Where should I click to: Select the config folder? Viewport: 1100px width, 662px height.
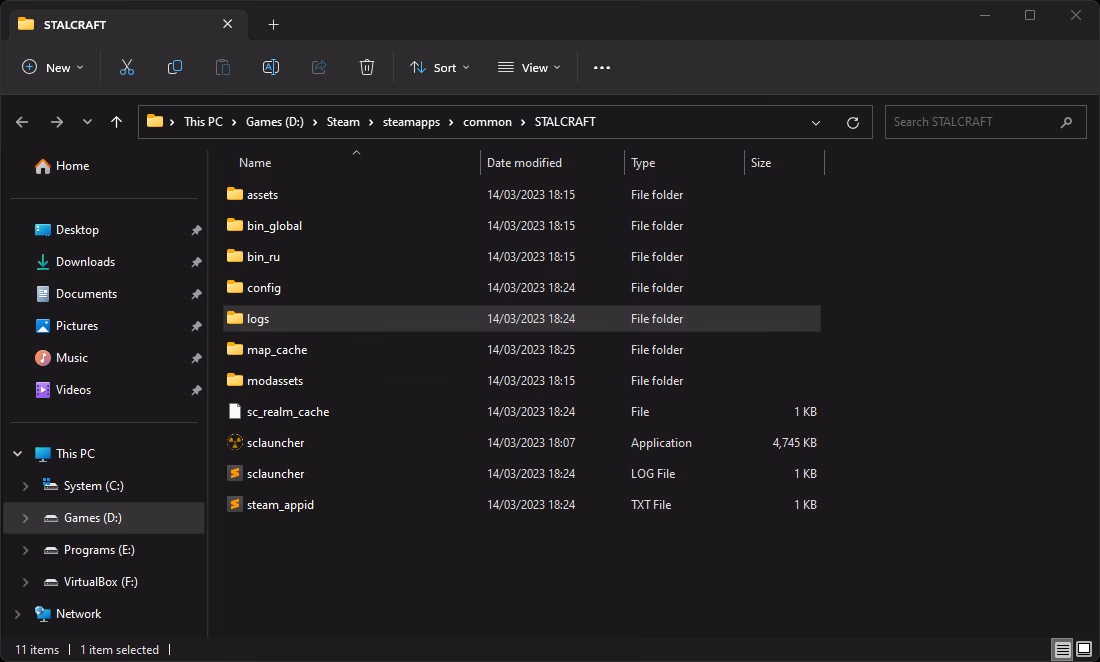pos(522,288)
